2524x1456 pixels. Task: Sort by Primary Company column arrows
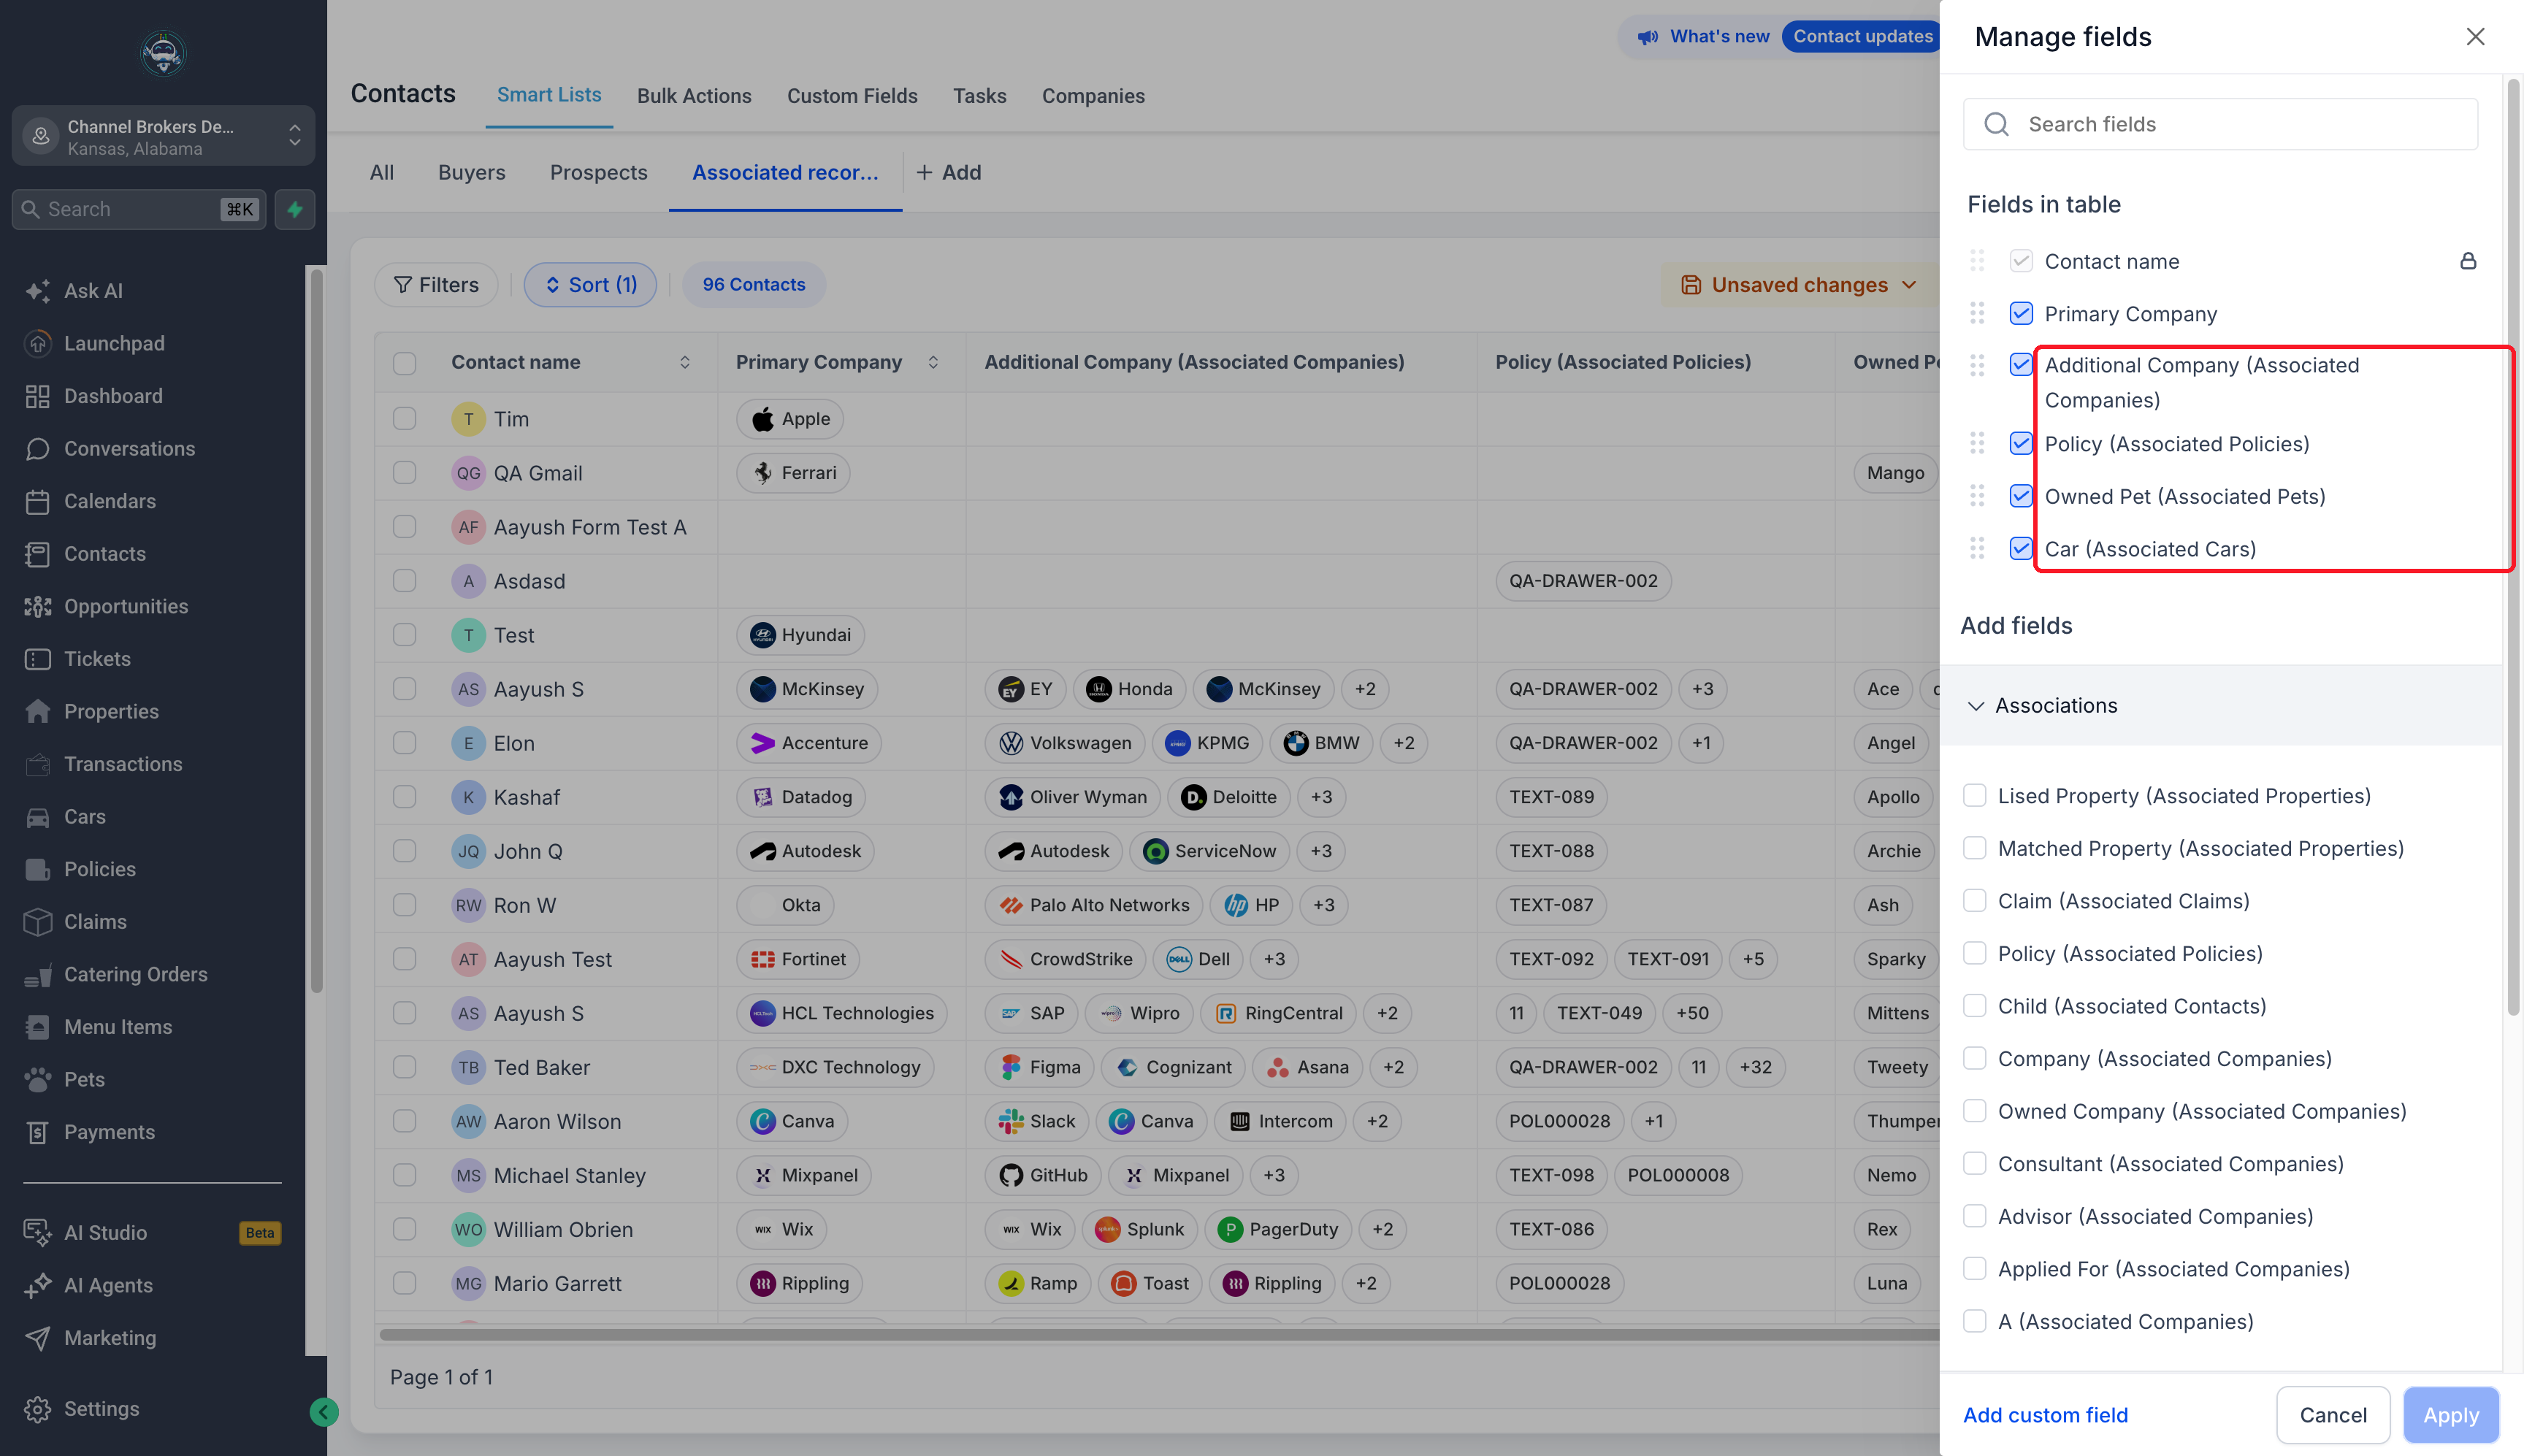tap(933, 363)
